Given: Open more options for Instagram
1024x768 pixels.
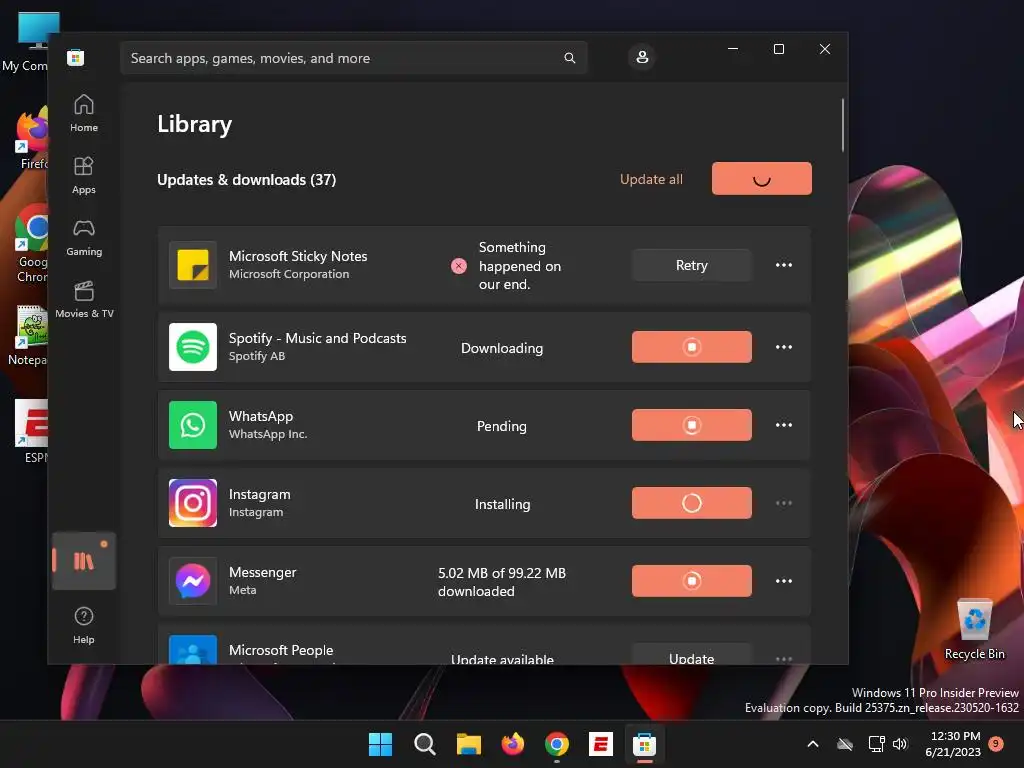Looking at the screenshot, I should [x=784, y=503].
